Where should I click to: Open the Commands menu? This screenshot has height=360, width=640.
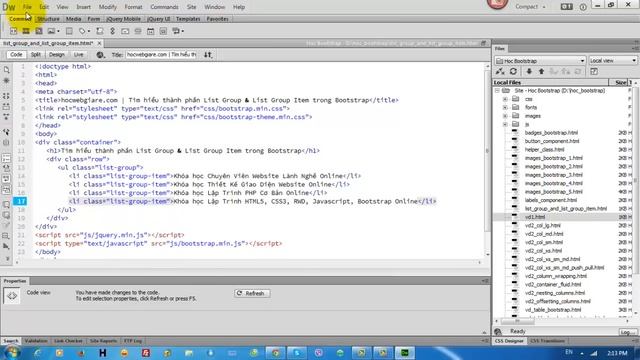coord(164,7)
